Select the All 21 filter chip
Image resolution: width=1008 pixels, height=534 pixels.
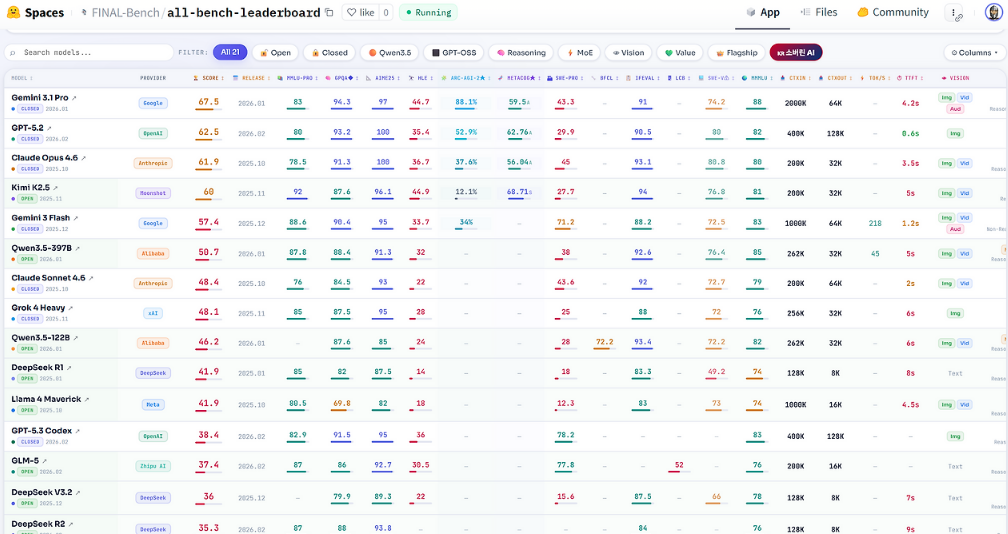tap(230, 52)
